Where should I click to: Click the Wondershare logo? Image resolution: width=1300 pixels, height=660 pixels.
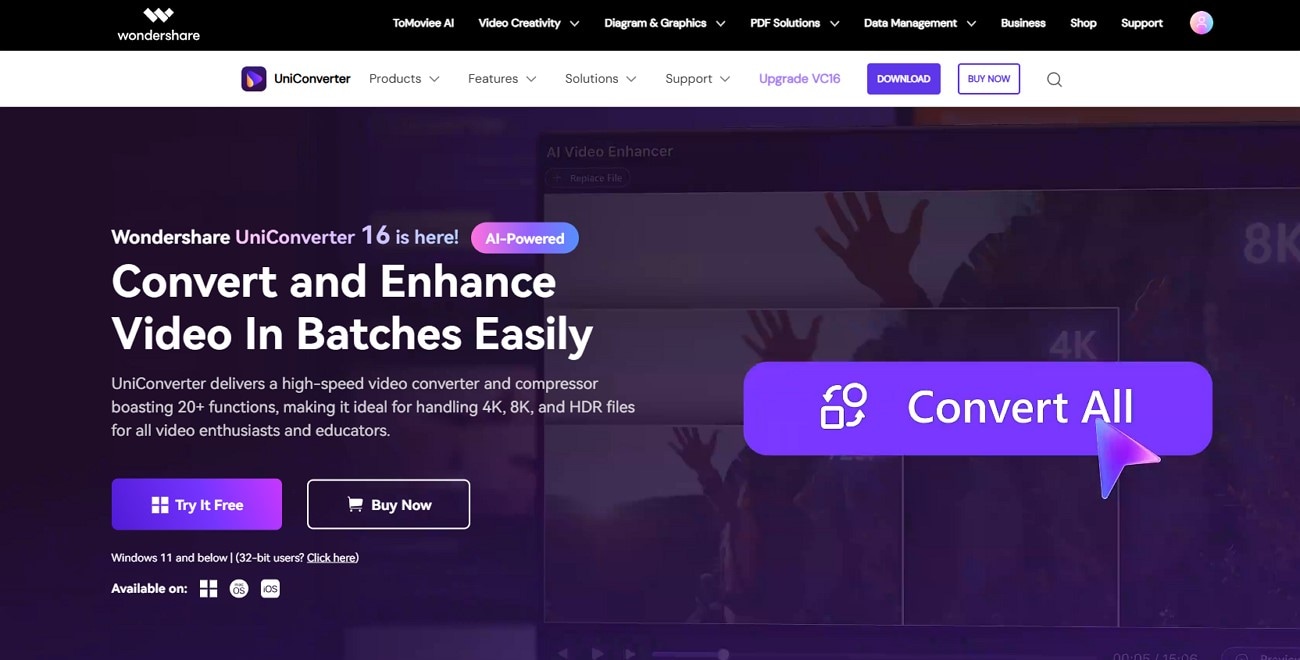click(158, 24)
